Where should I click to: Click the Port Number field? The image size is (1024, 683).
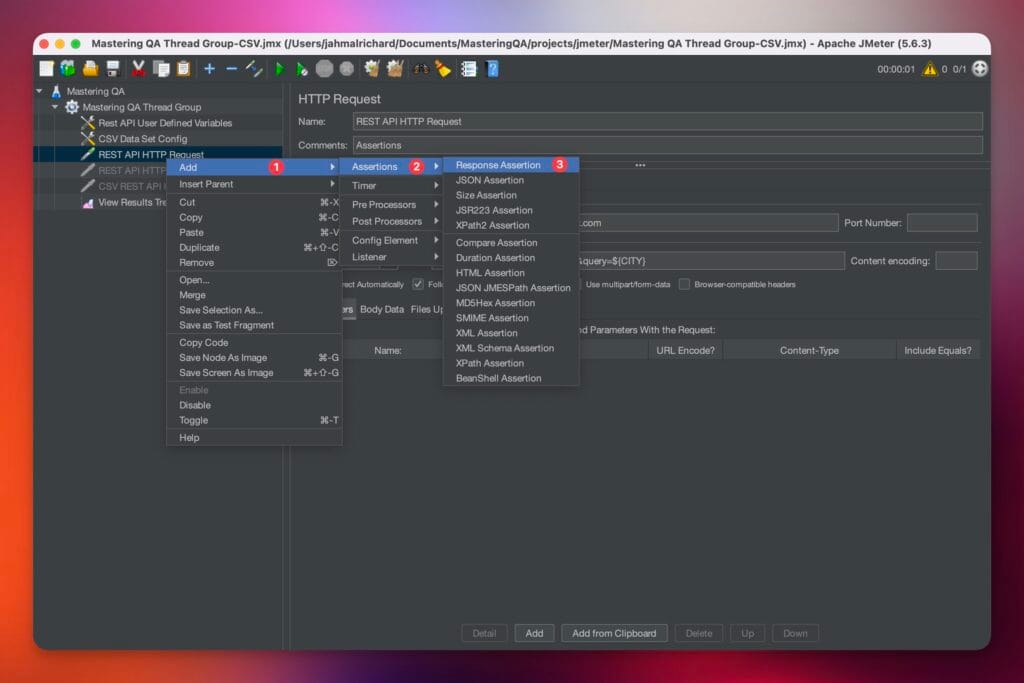[942, 223]
